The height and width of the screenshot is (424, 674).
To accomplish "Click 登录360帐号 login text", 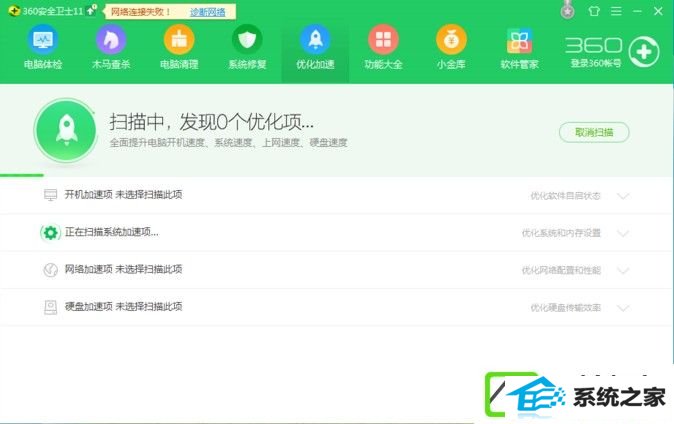I will [595, 63].
